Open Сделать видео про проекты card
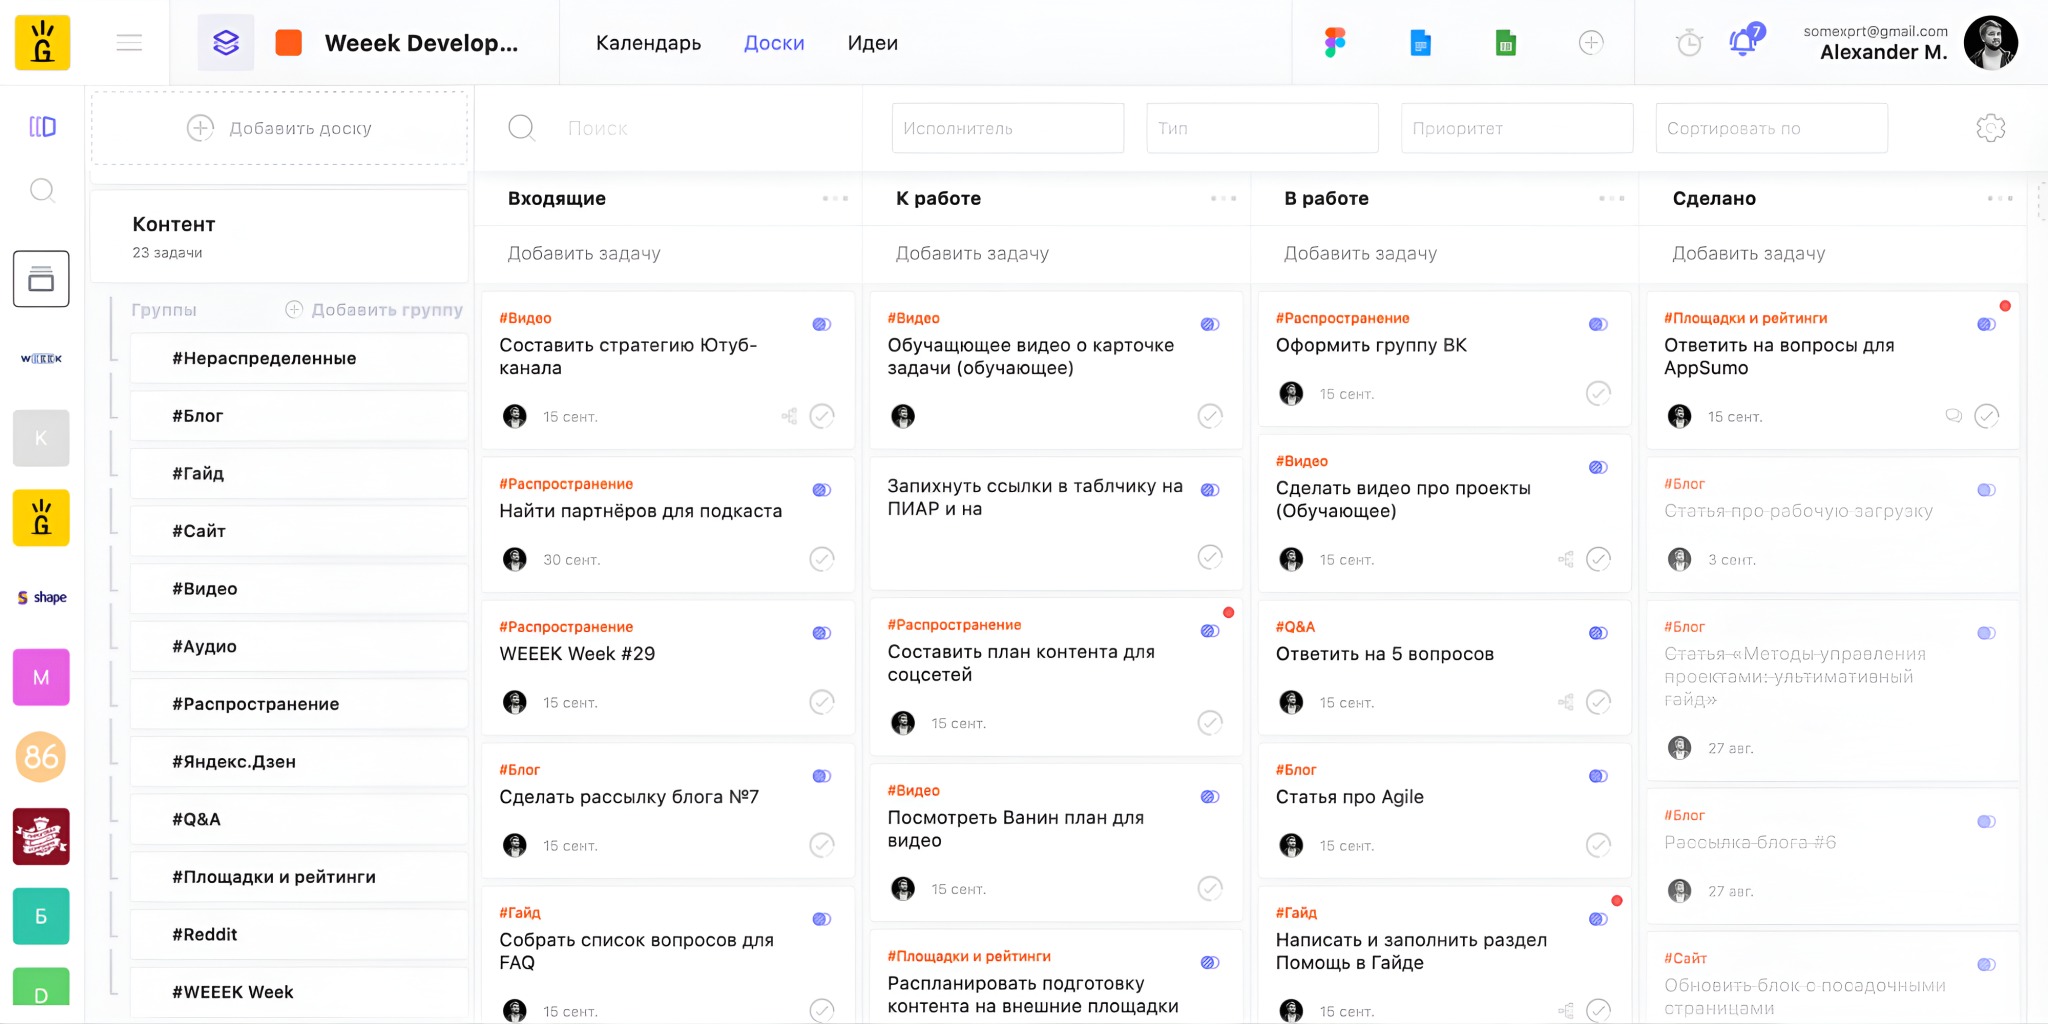Screen dimensions: 2048x1024 (1444, 514)
